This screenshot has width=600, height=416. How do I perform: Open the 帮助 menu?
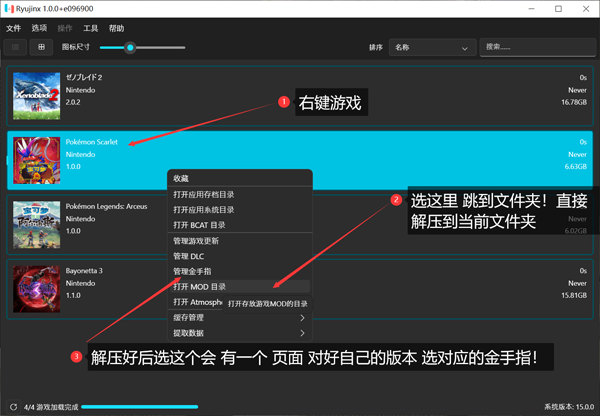[x=116, y=28]
